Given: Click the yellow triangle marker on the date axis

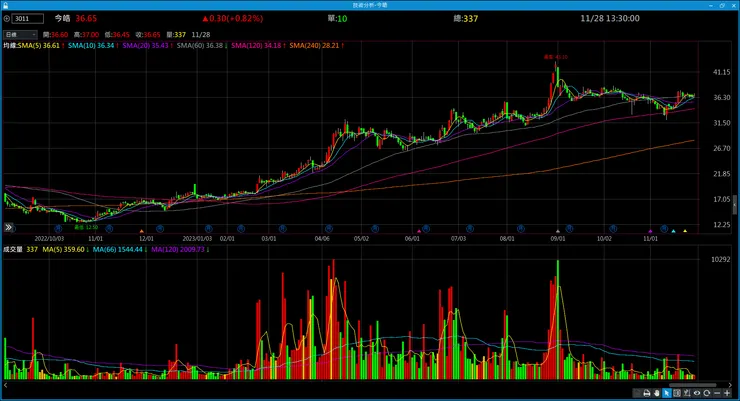Looking at the screenshot, I should 685,231.
